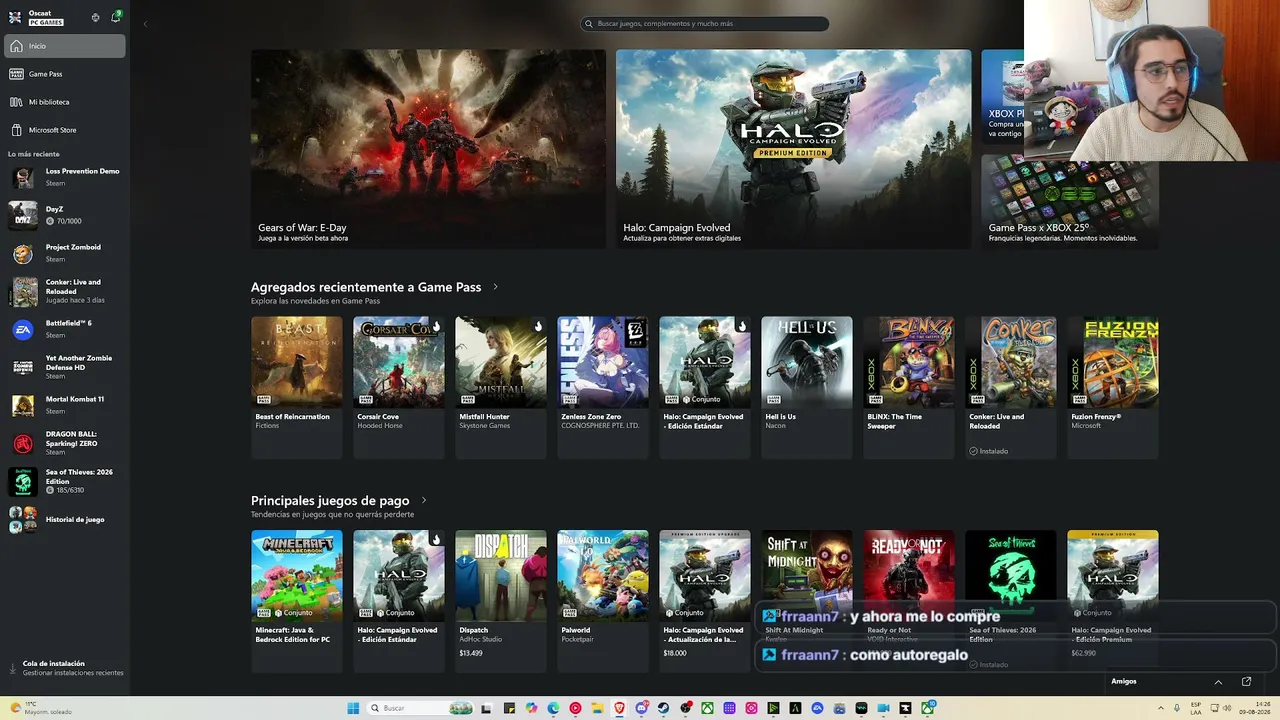Open Microsoft Store from the sidebar
Viewport: 1280px width, 720px height.
pyautogui.click(x=65, y=130)
